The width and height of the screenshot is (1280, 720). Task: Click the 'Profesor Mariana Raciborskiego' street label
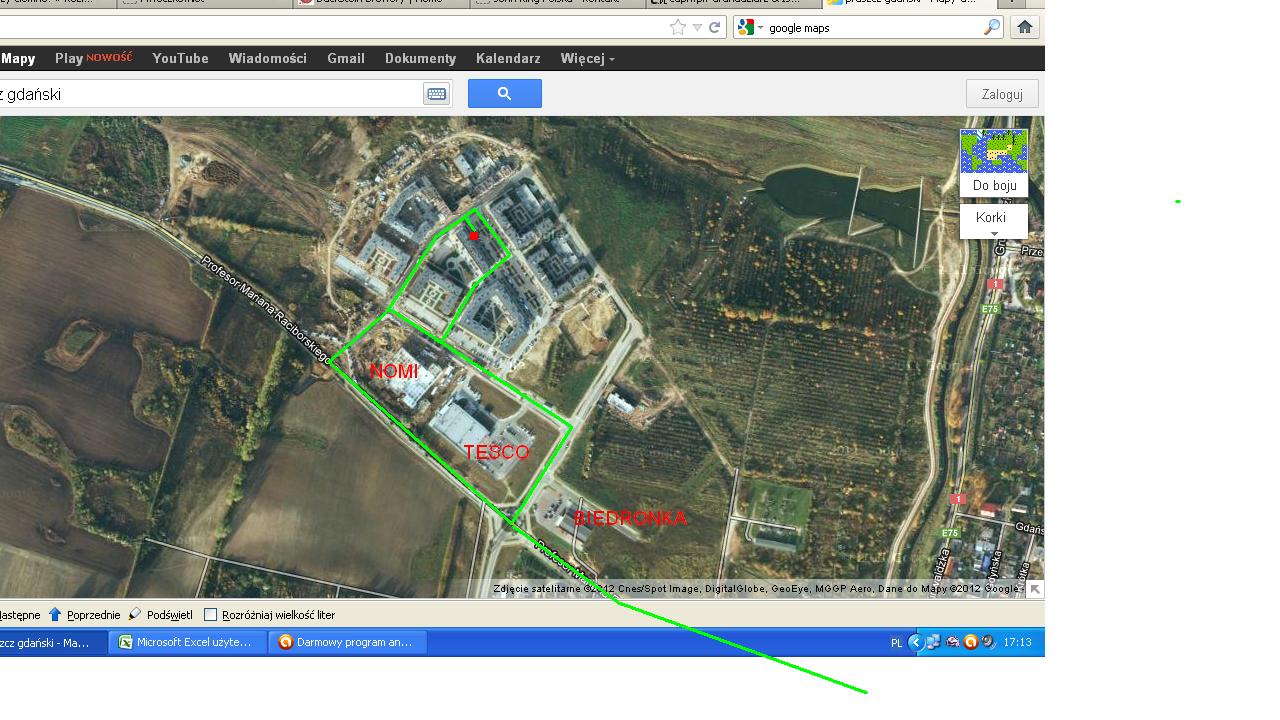tap(266, 309)
